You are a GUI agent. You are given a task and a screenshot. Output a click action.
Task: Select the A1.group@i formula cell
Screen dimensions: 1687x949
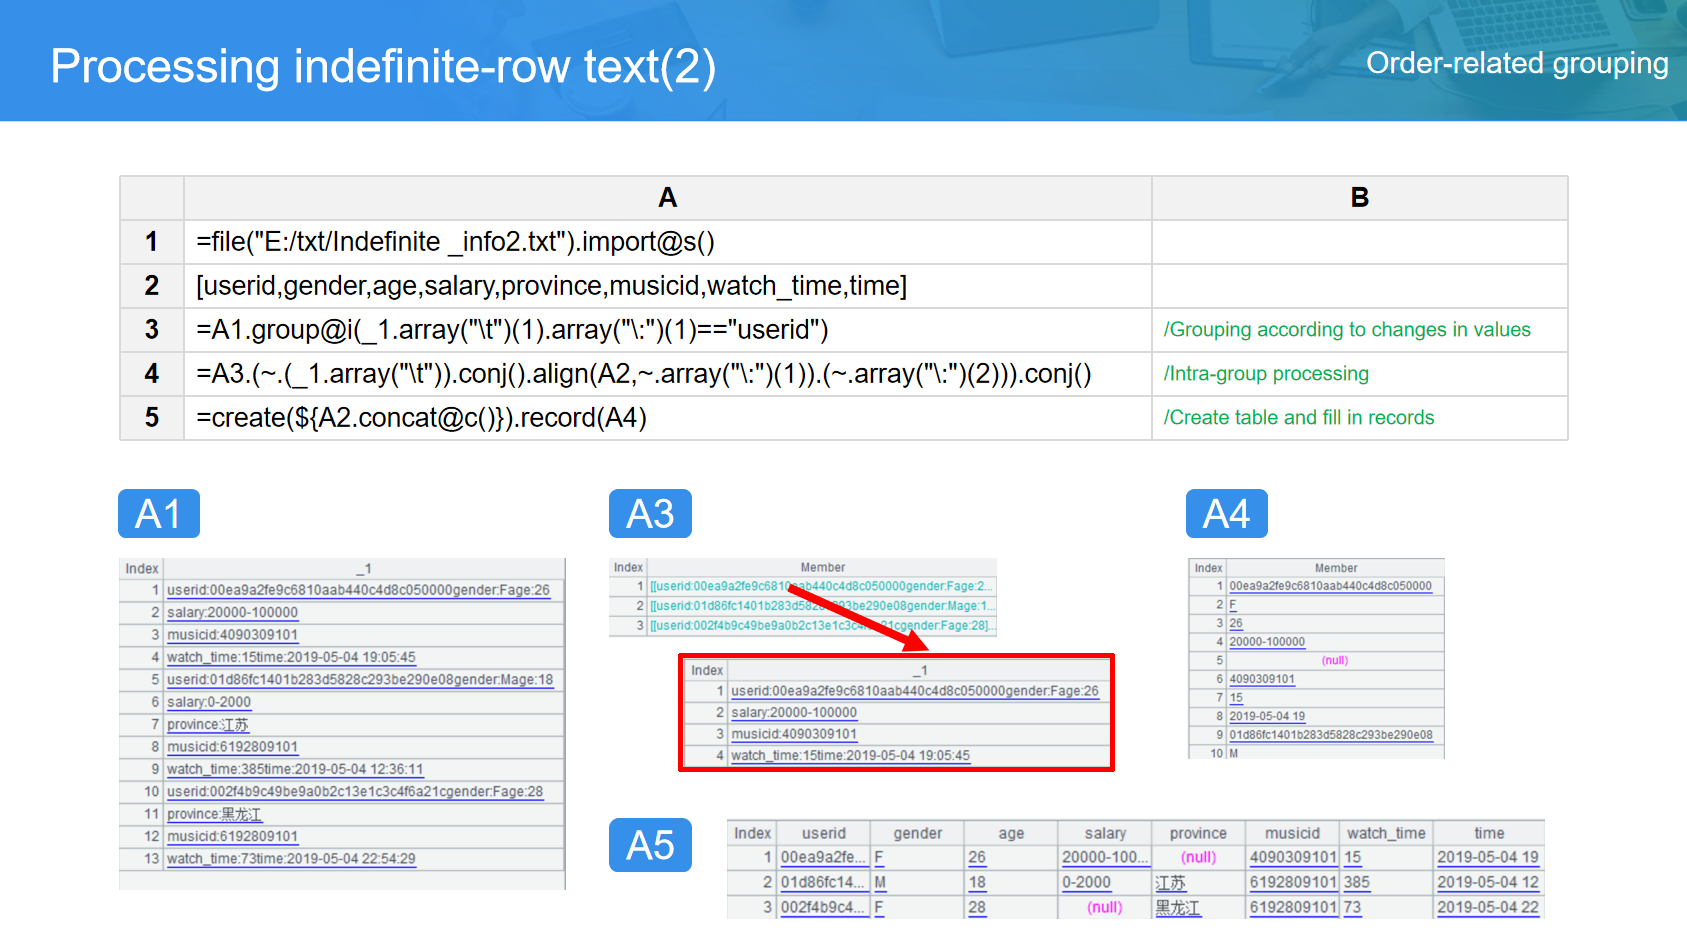point(667,330)
